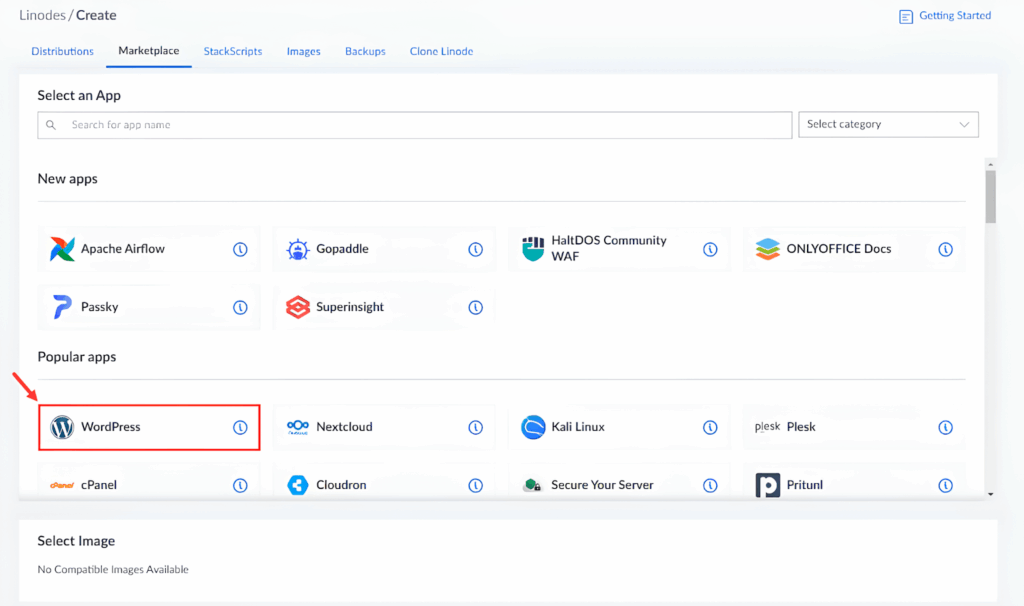
Task: Select the Marketplace tab
Action: click(149, 50)
